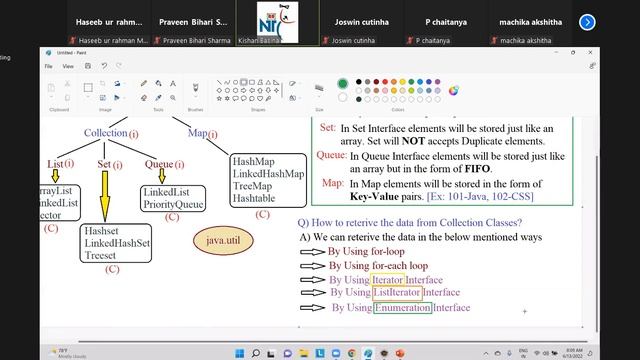The width and height of the screenshot is (640, 360).
Task: Select Kishan Batina video thumbnail
Action: 278,22
